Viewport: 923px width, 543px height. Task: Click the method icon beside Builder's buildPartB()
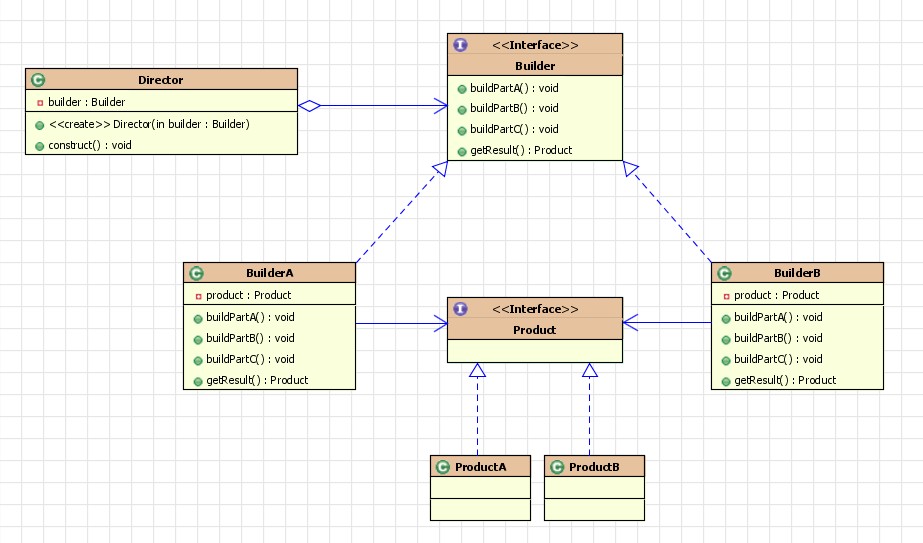462,110
